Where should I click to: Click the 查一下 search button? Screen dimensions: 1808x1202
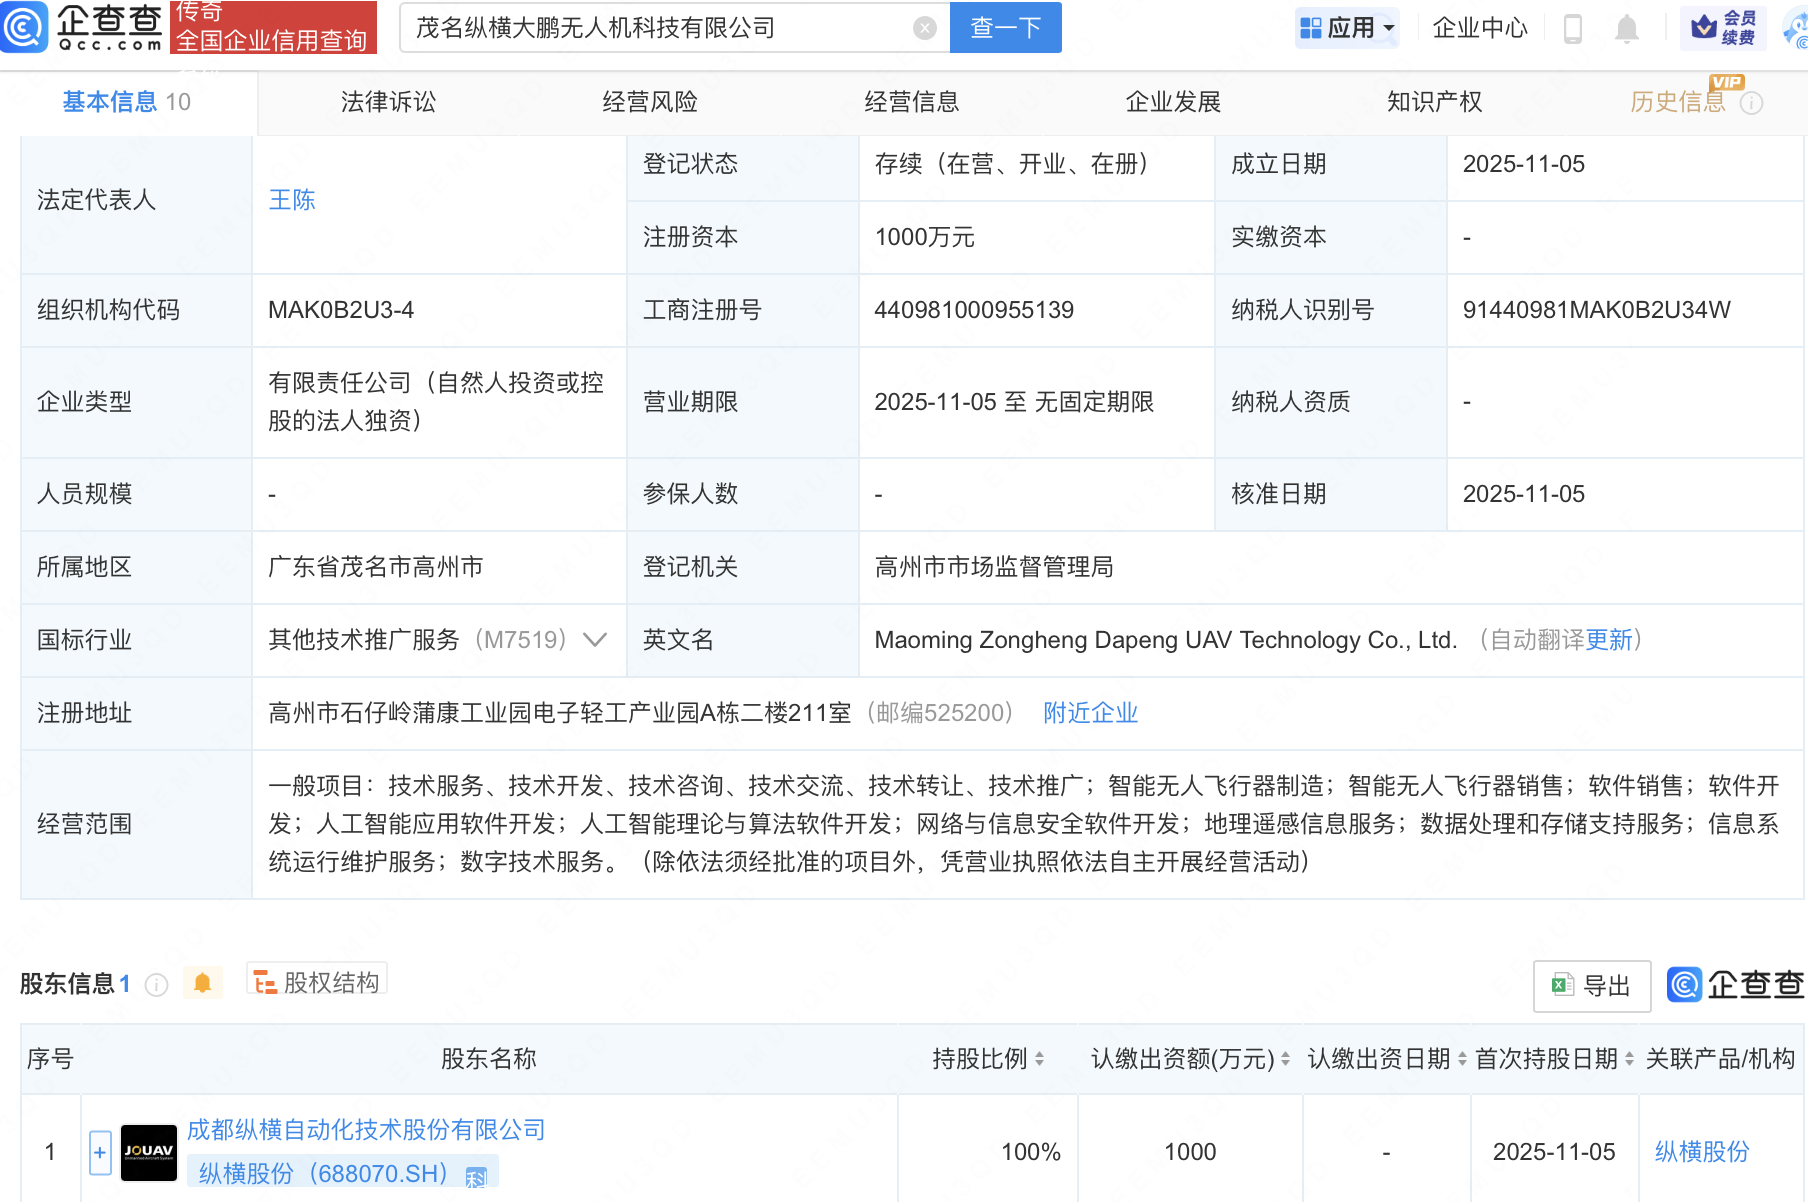pos(1005,28)
